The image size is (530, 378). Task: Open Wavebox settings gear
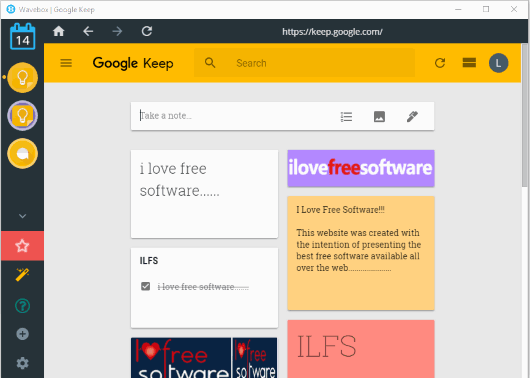coord(22,363)
